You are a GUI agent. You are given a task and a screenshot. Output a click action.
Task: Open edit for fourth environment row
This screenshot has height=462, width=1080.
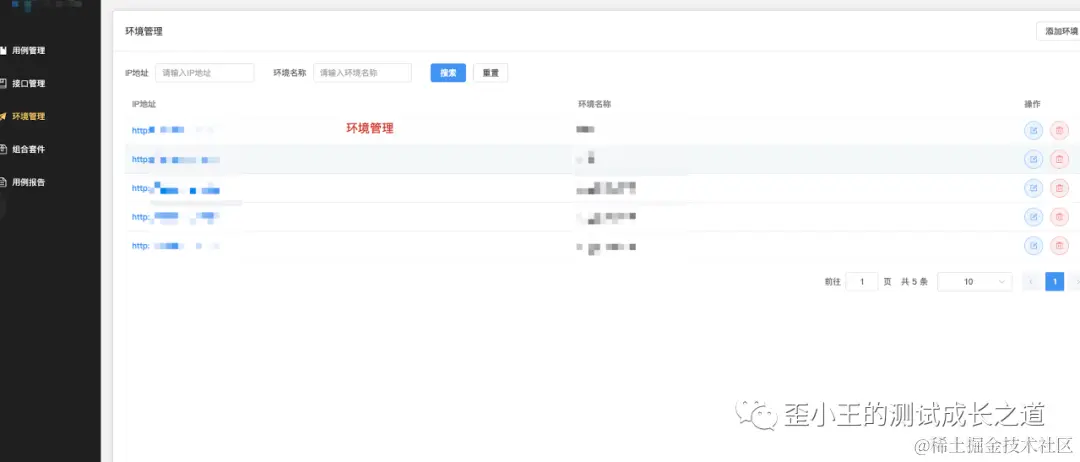1033,217
